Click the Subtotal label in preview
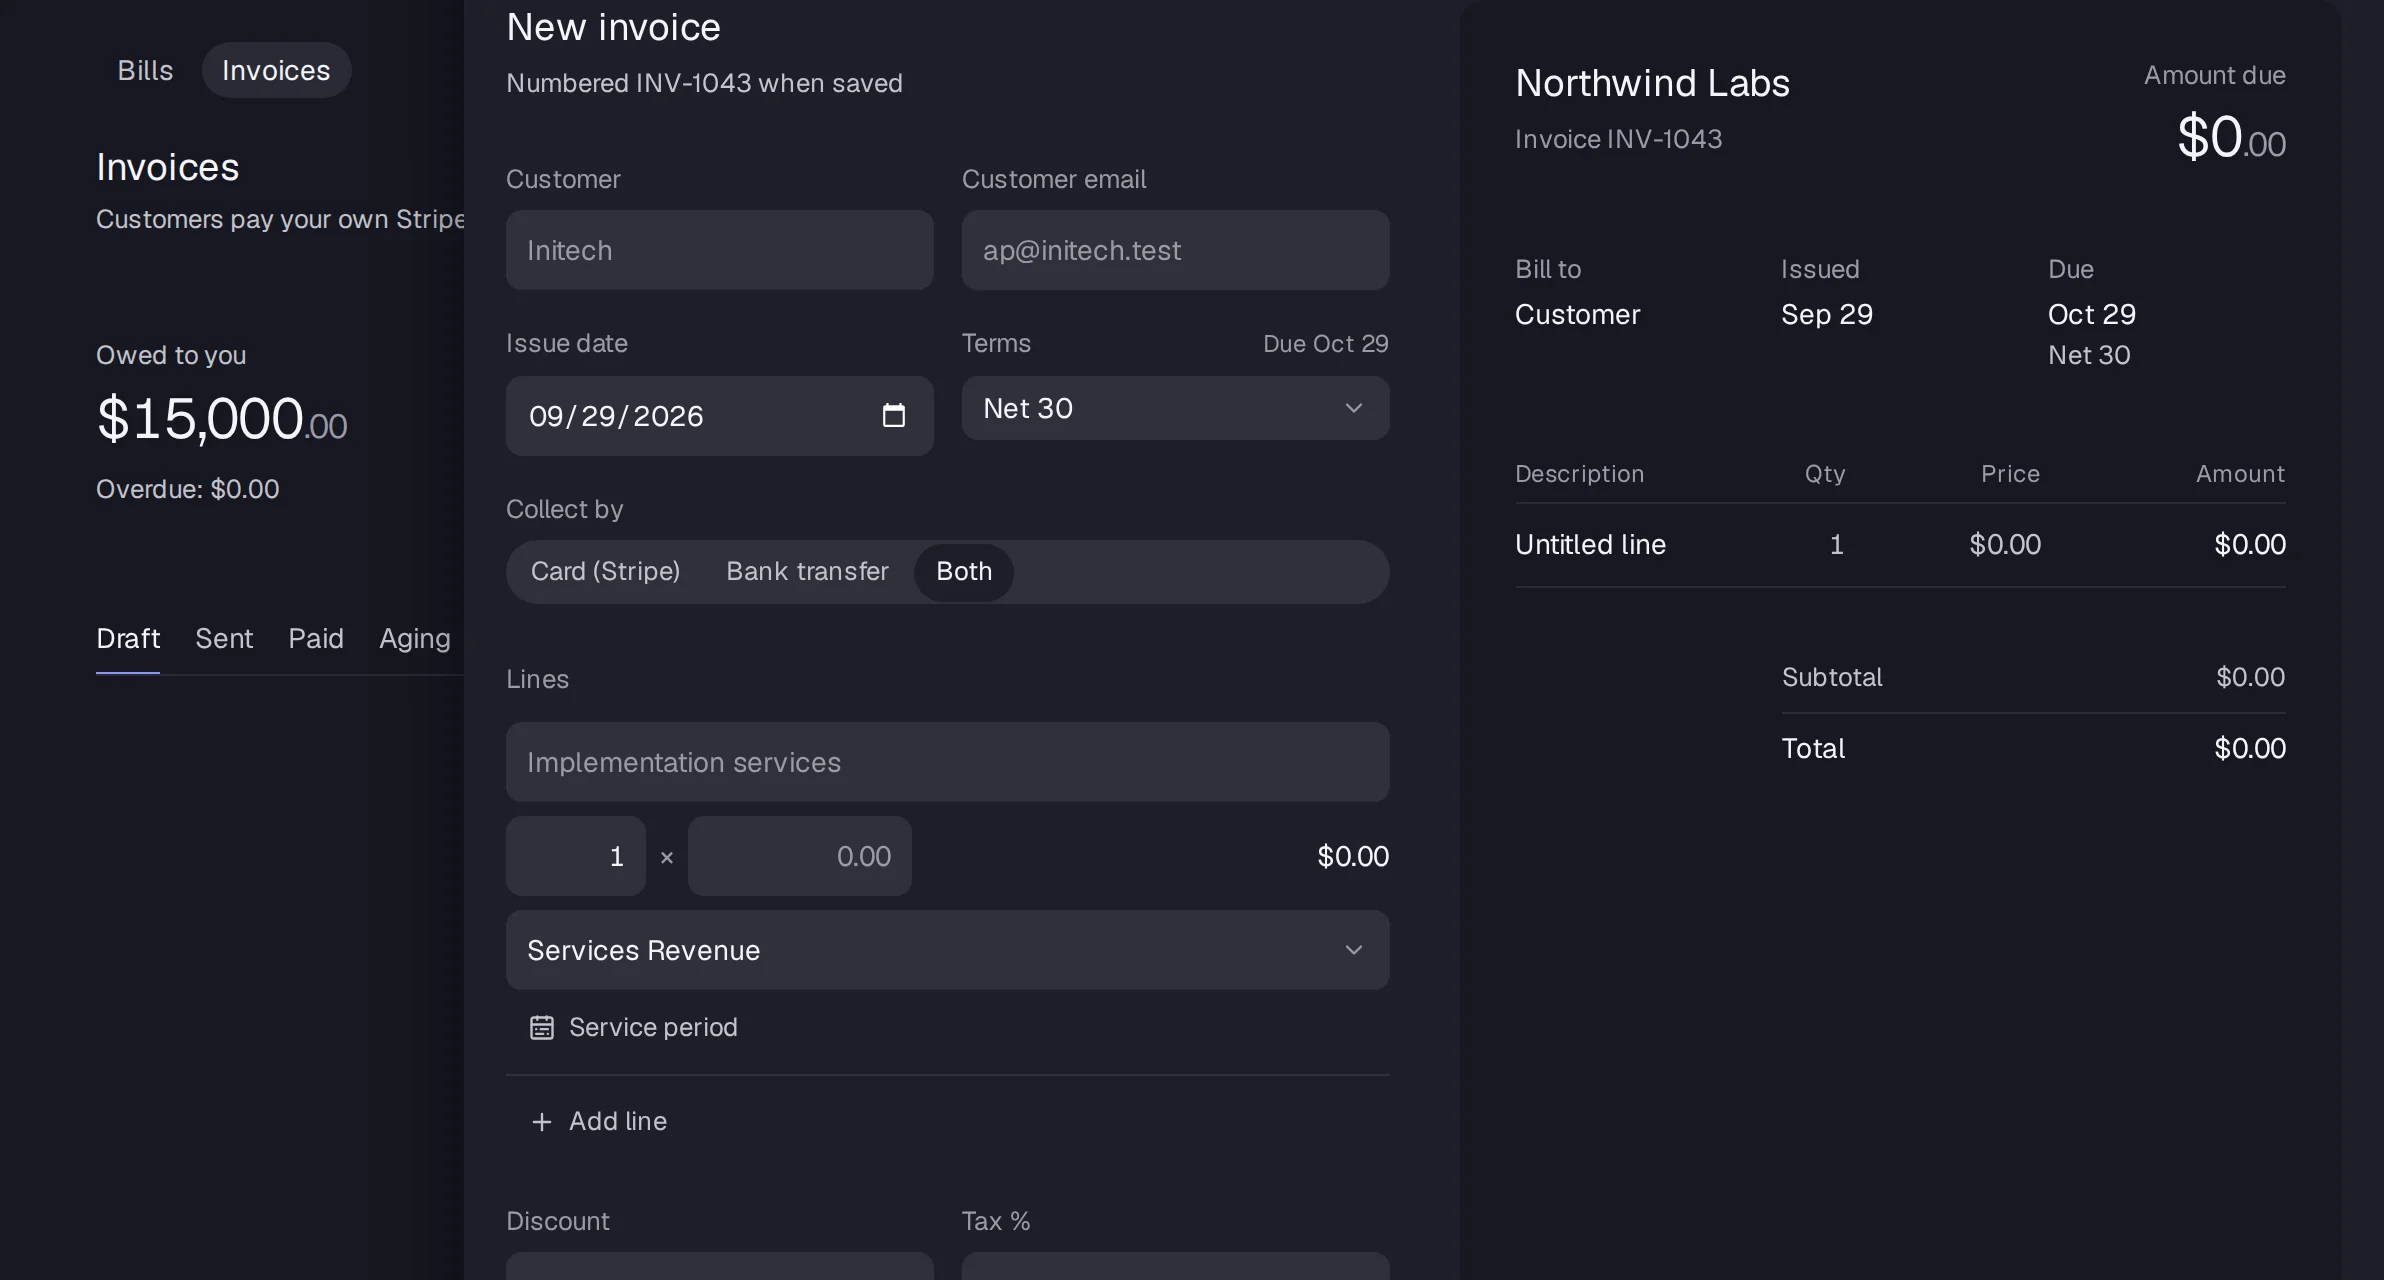The image size is (2384, 1280). [1831, 677]
